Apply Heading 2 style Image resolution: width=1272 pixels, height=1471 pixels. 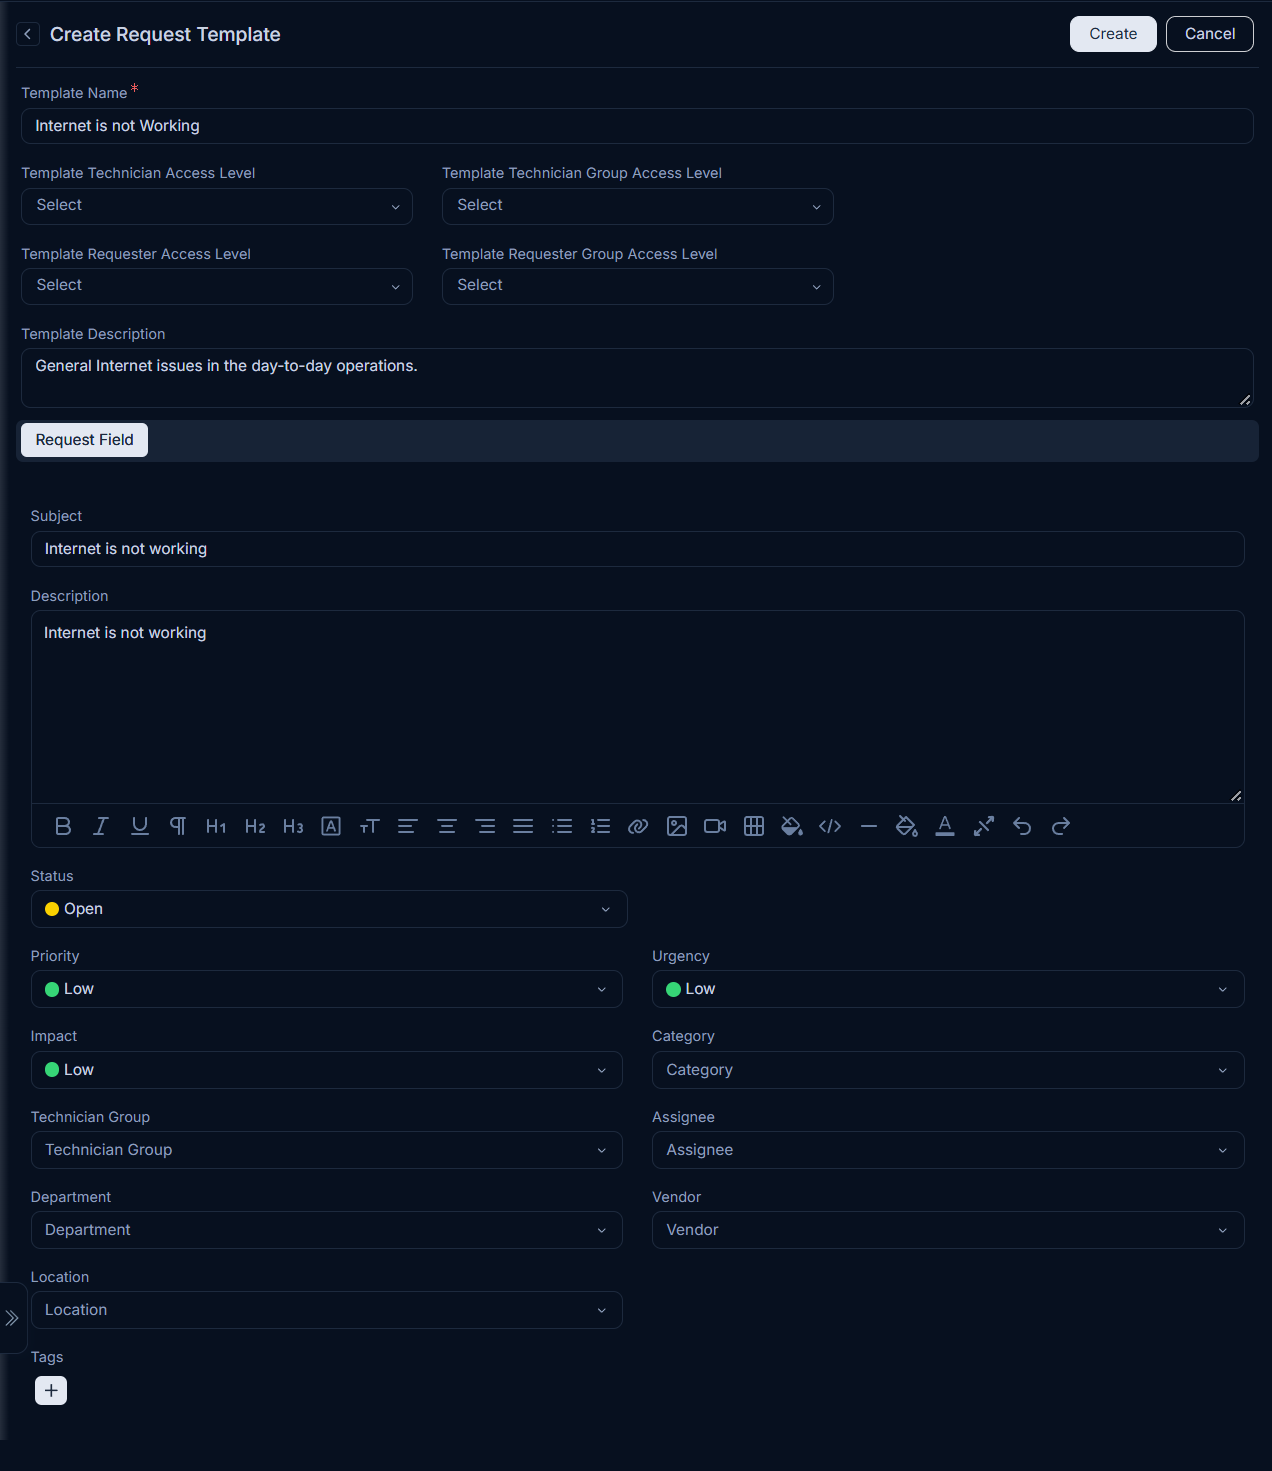(x=255, y=826)
